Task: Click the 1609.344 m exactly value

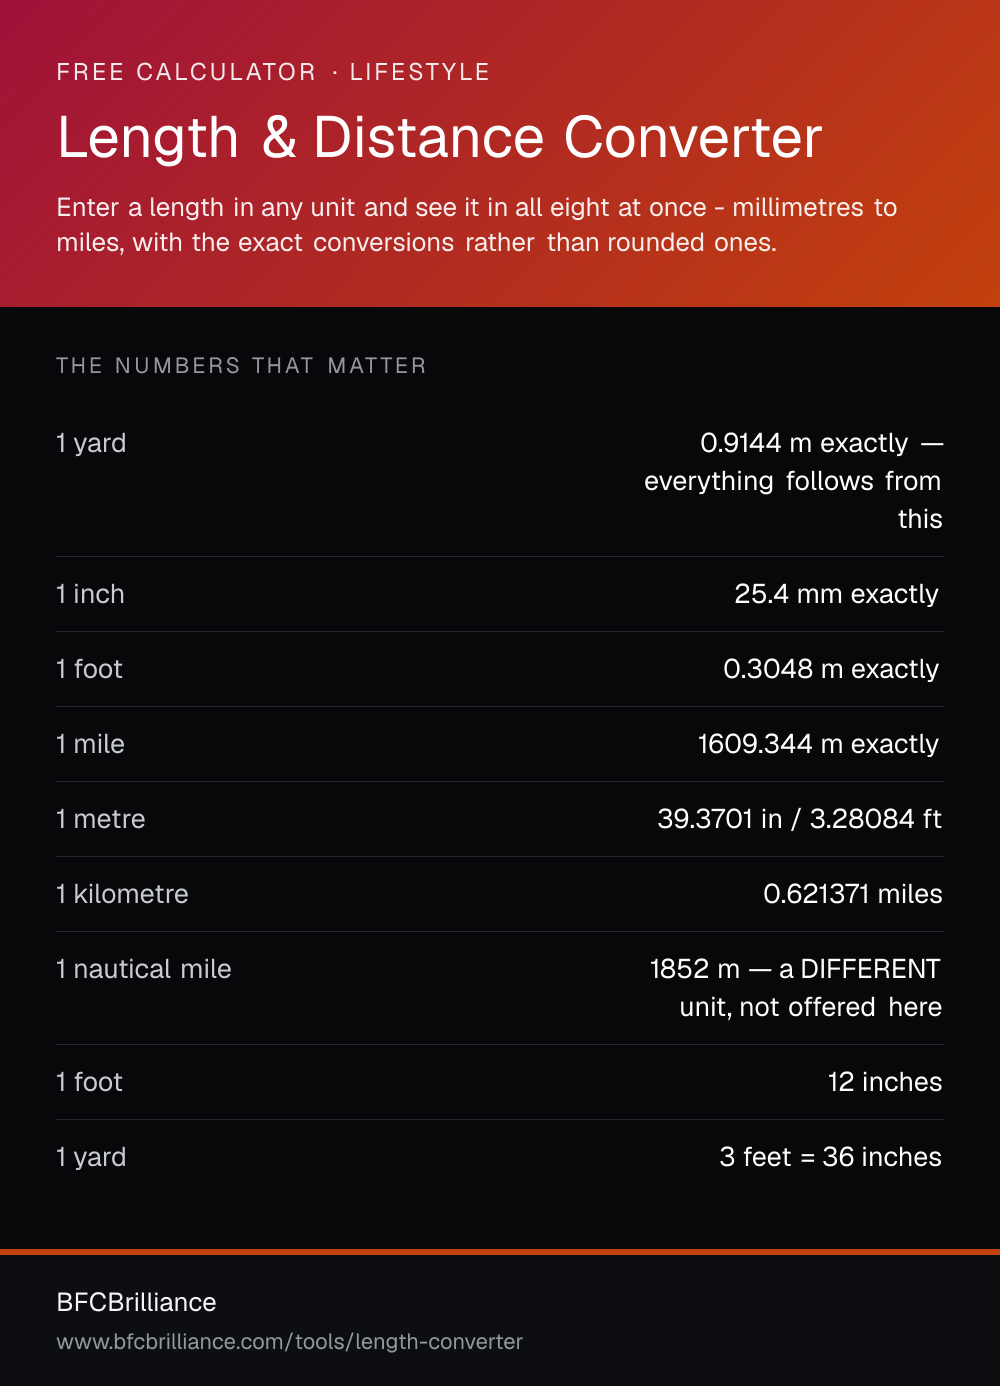Action: [x=818, y=744]
